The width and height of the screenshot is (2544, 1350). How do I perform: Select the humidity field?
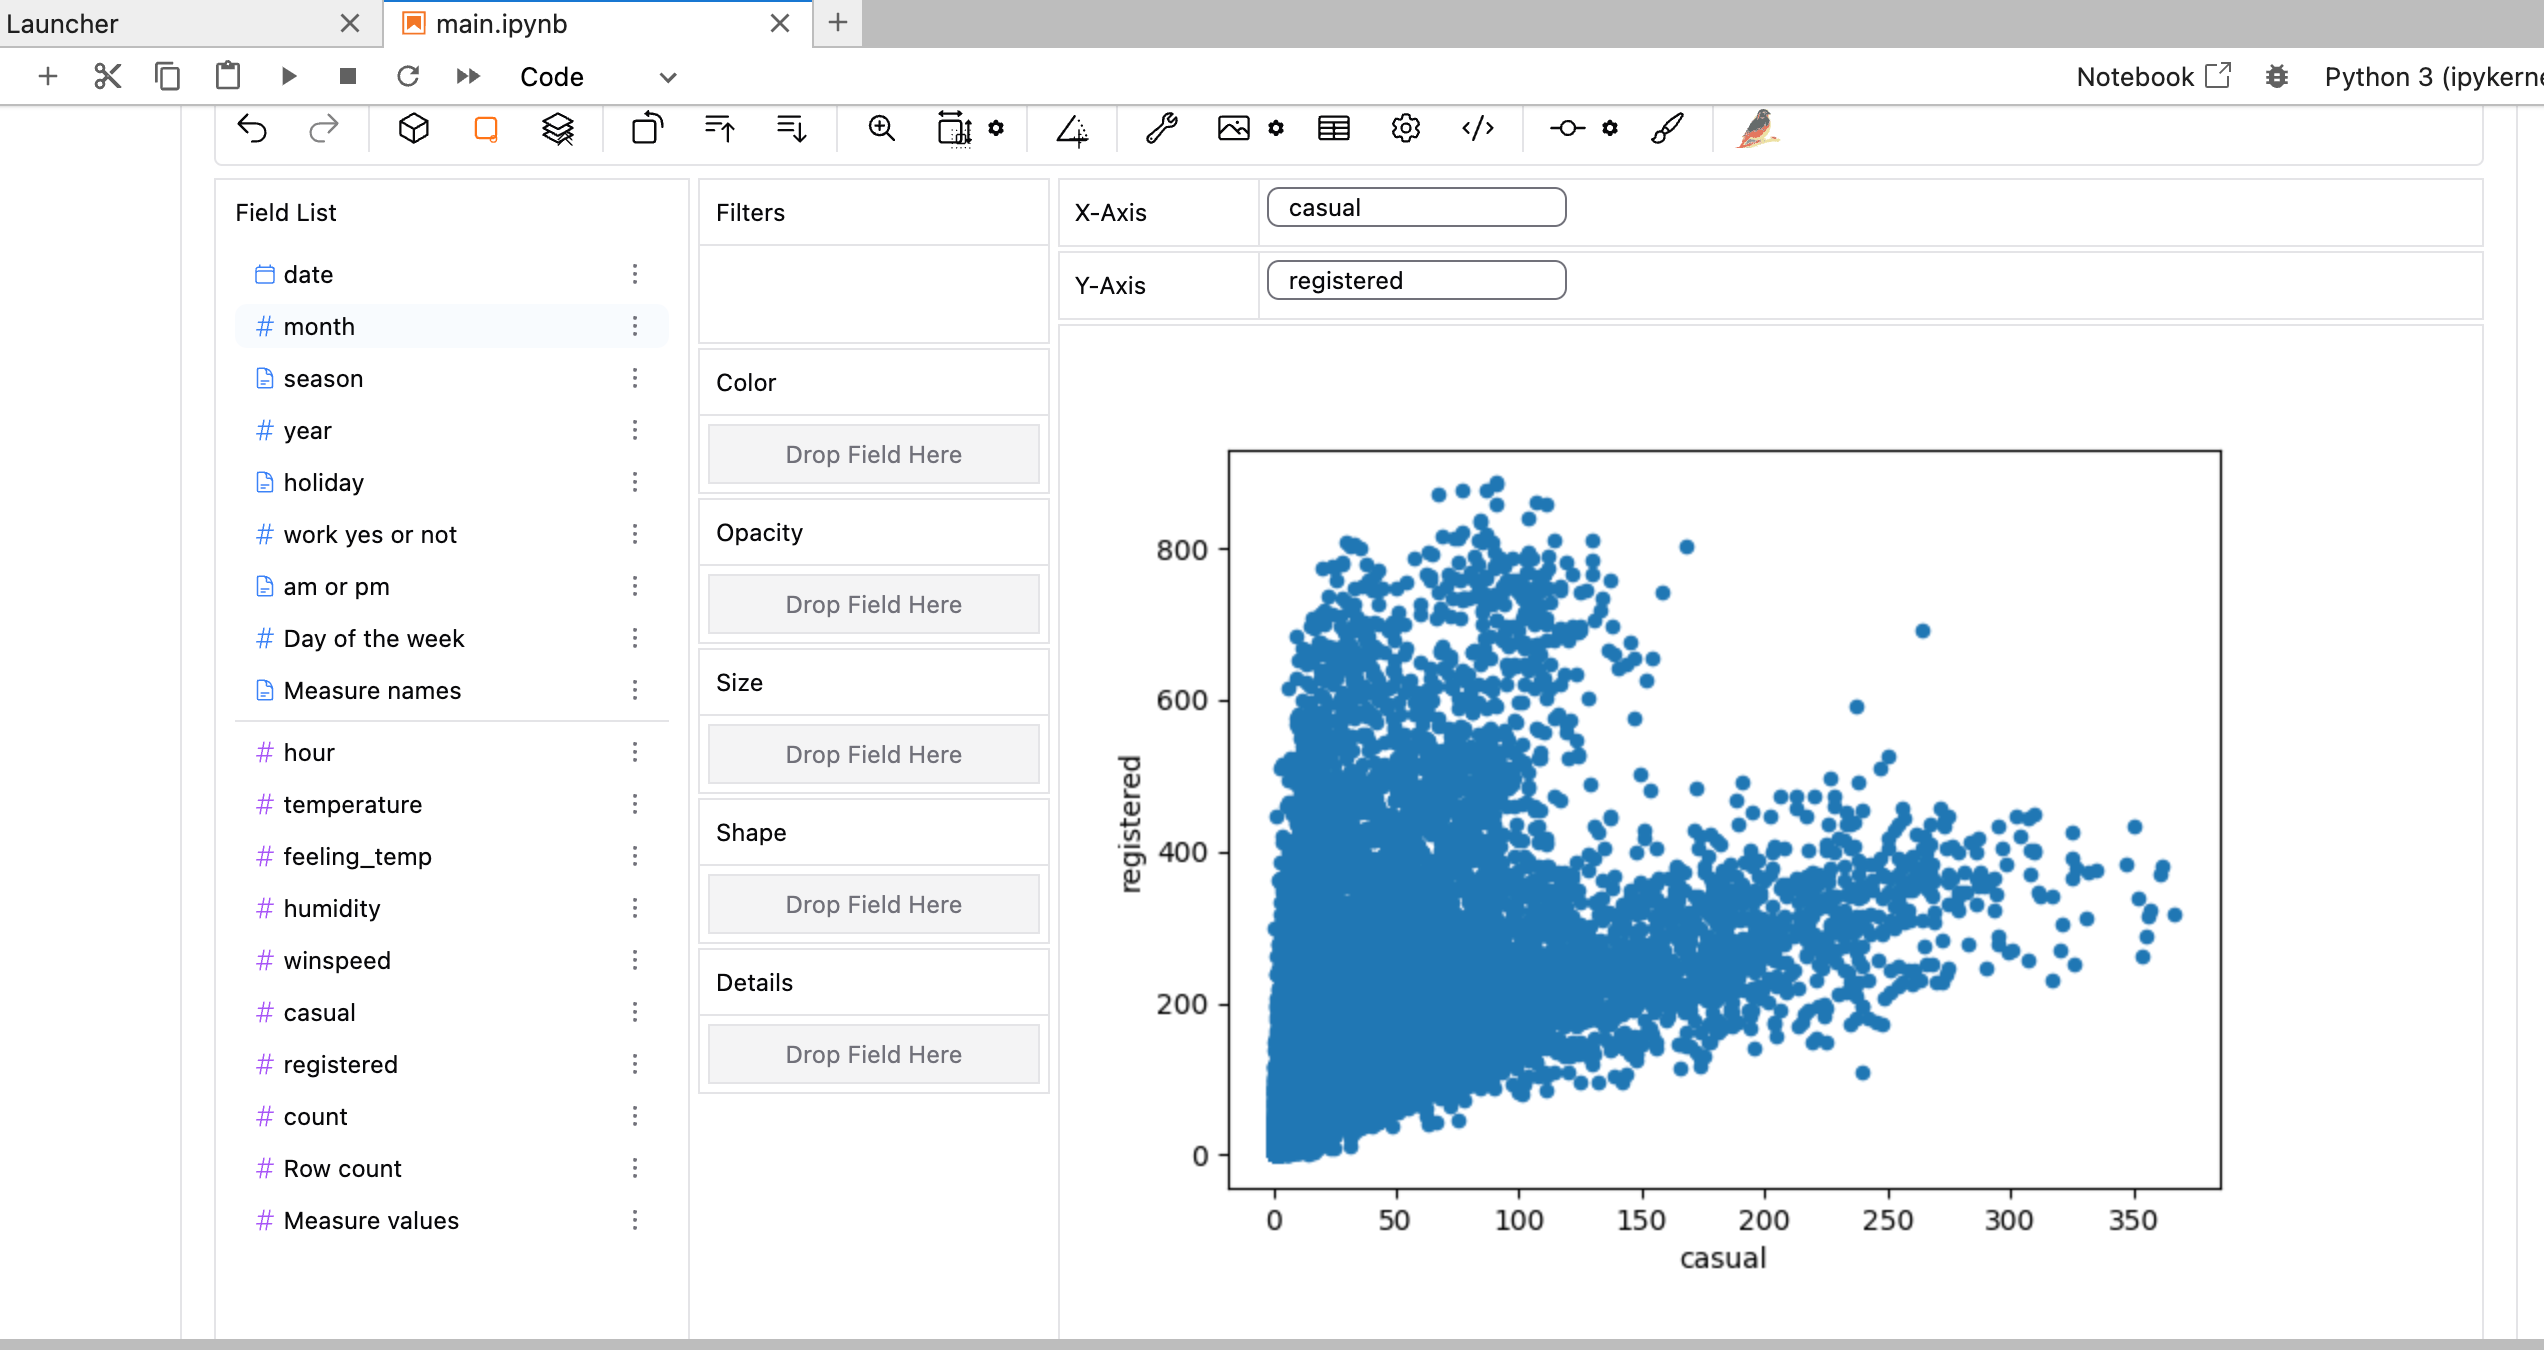pos(451,908)
